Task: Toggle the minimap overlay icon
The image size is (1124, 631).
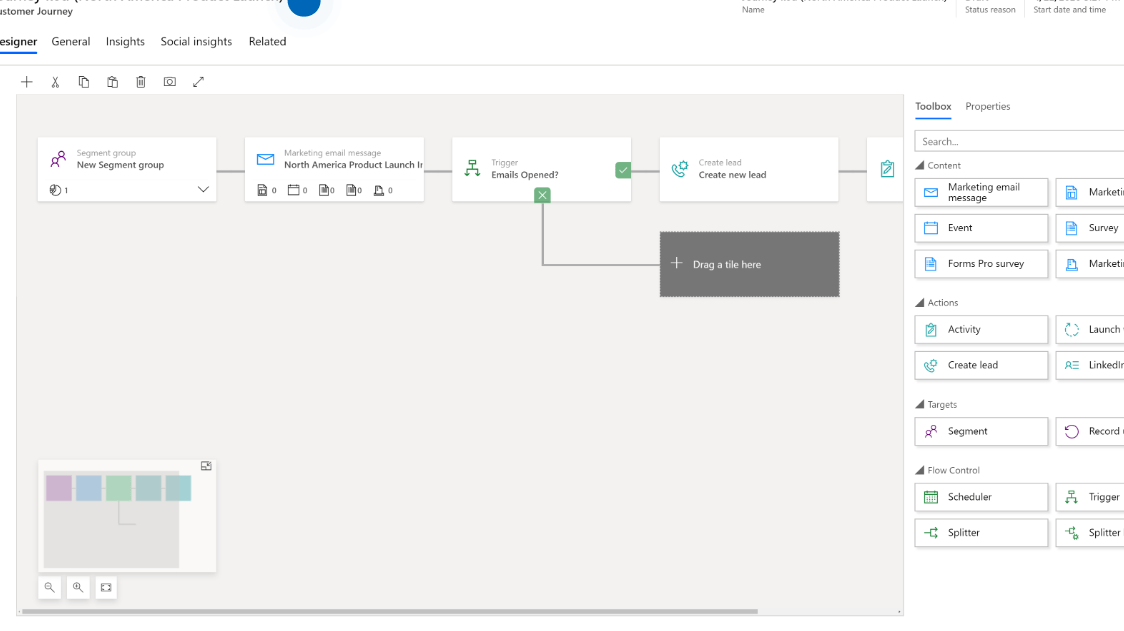Action: coord(206,465)
